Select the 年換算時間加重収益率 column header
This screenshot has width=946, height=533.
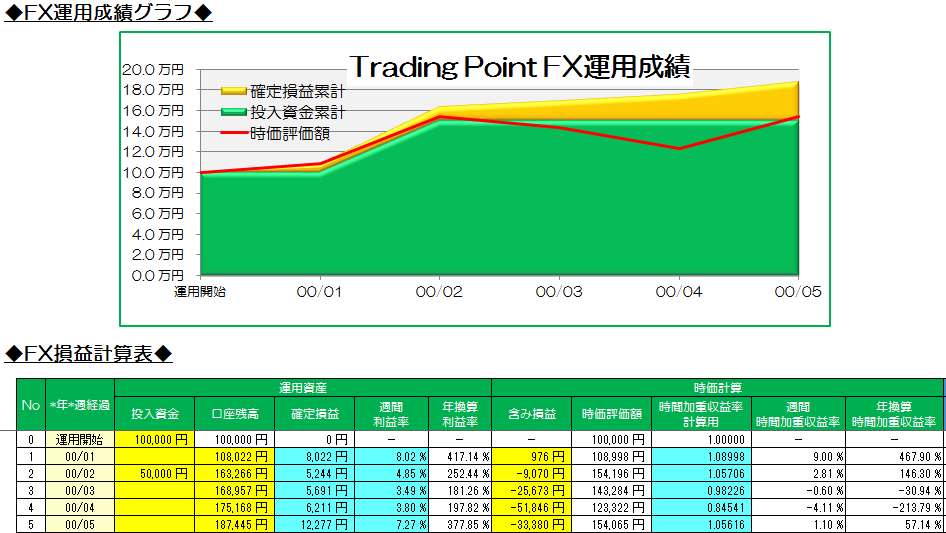(x=894, y=413)
